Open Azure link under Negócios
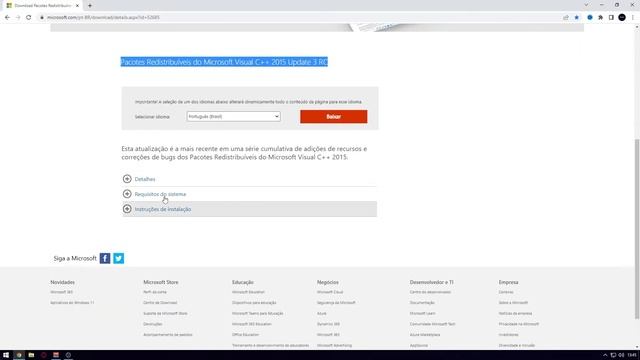The width and height of the screenshot is (640, 360). tap(322, 313)
